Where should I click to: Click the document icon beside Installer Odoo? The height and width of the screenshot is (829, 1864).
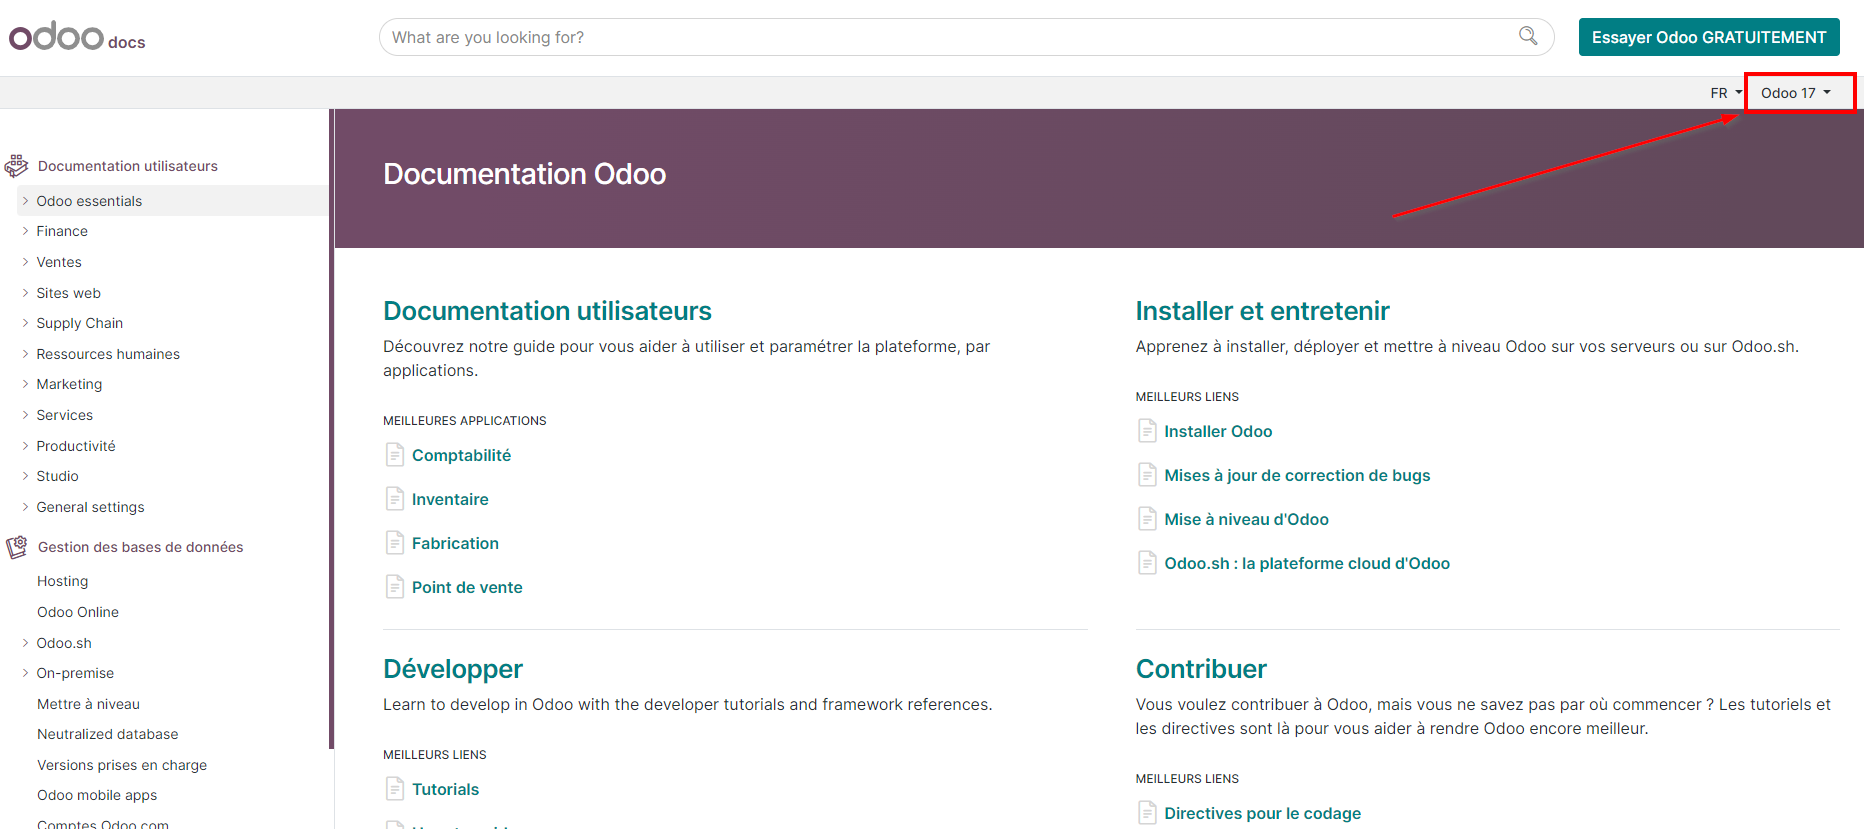[x=1147, y=431]
